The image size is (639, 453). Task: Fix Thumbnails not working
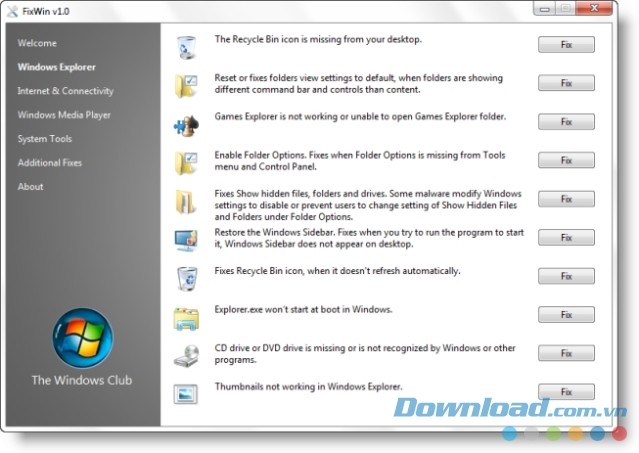[x=566, y=391]
